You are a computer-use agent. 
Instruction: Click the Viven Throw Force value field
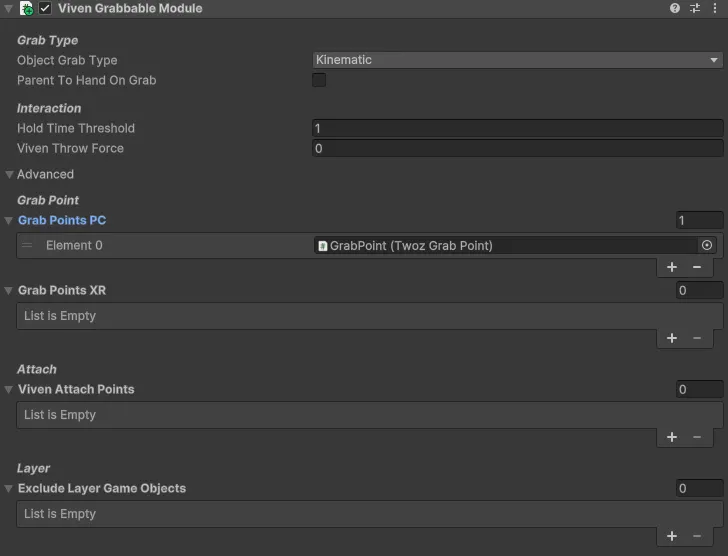click(x=517, y=148)
